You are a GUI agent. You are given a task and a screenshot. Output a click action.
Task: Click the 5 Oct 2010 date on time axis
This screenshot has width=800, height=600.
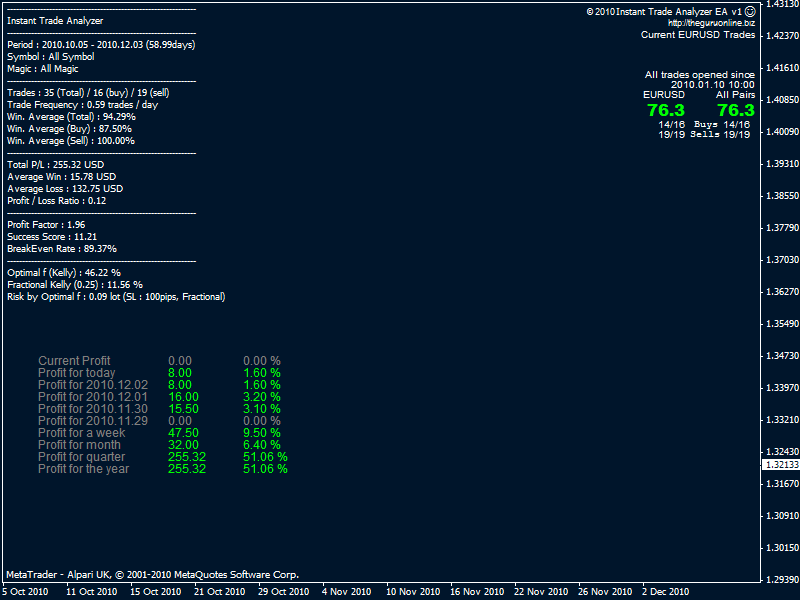[25, 592]
